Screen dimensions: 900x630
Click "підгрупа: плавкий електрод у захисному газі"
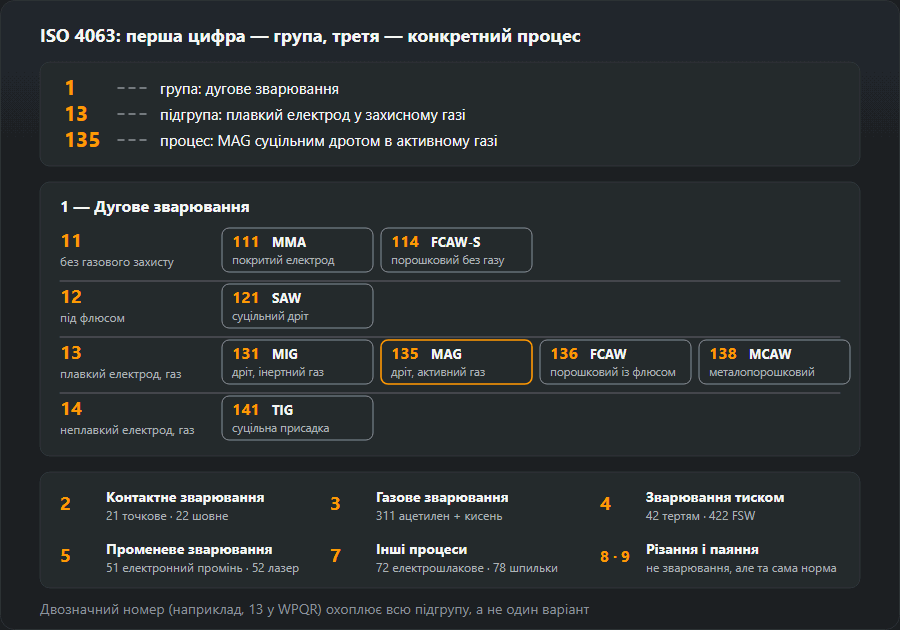313,115
